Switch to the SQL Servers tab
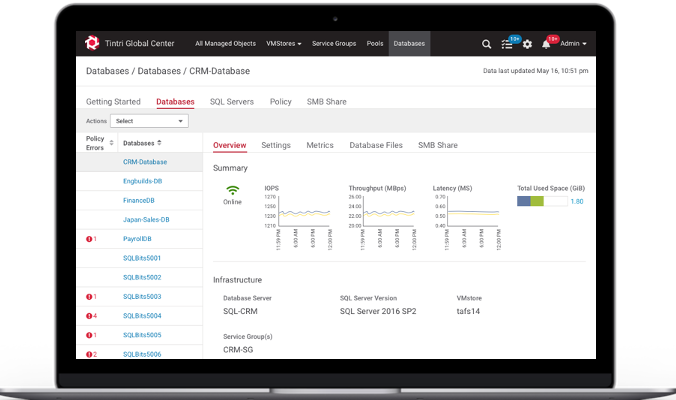The image size is (676, 400). click(x=232, y=102)
